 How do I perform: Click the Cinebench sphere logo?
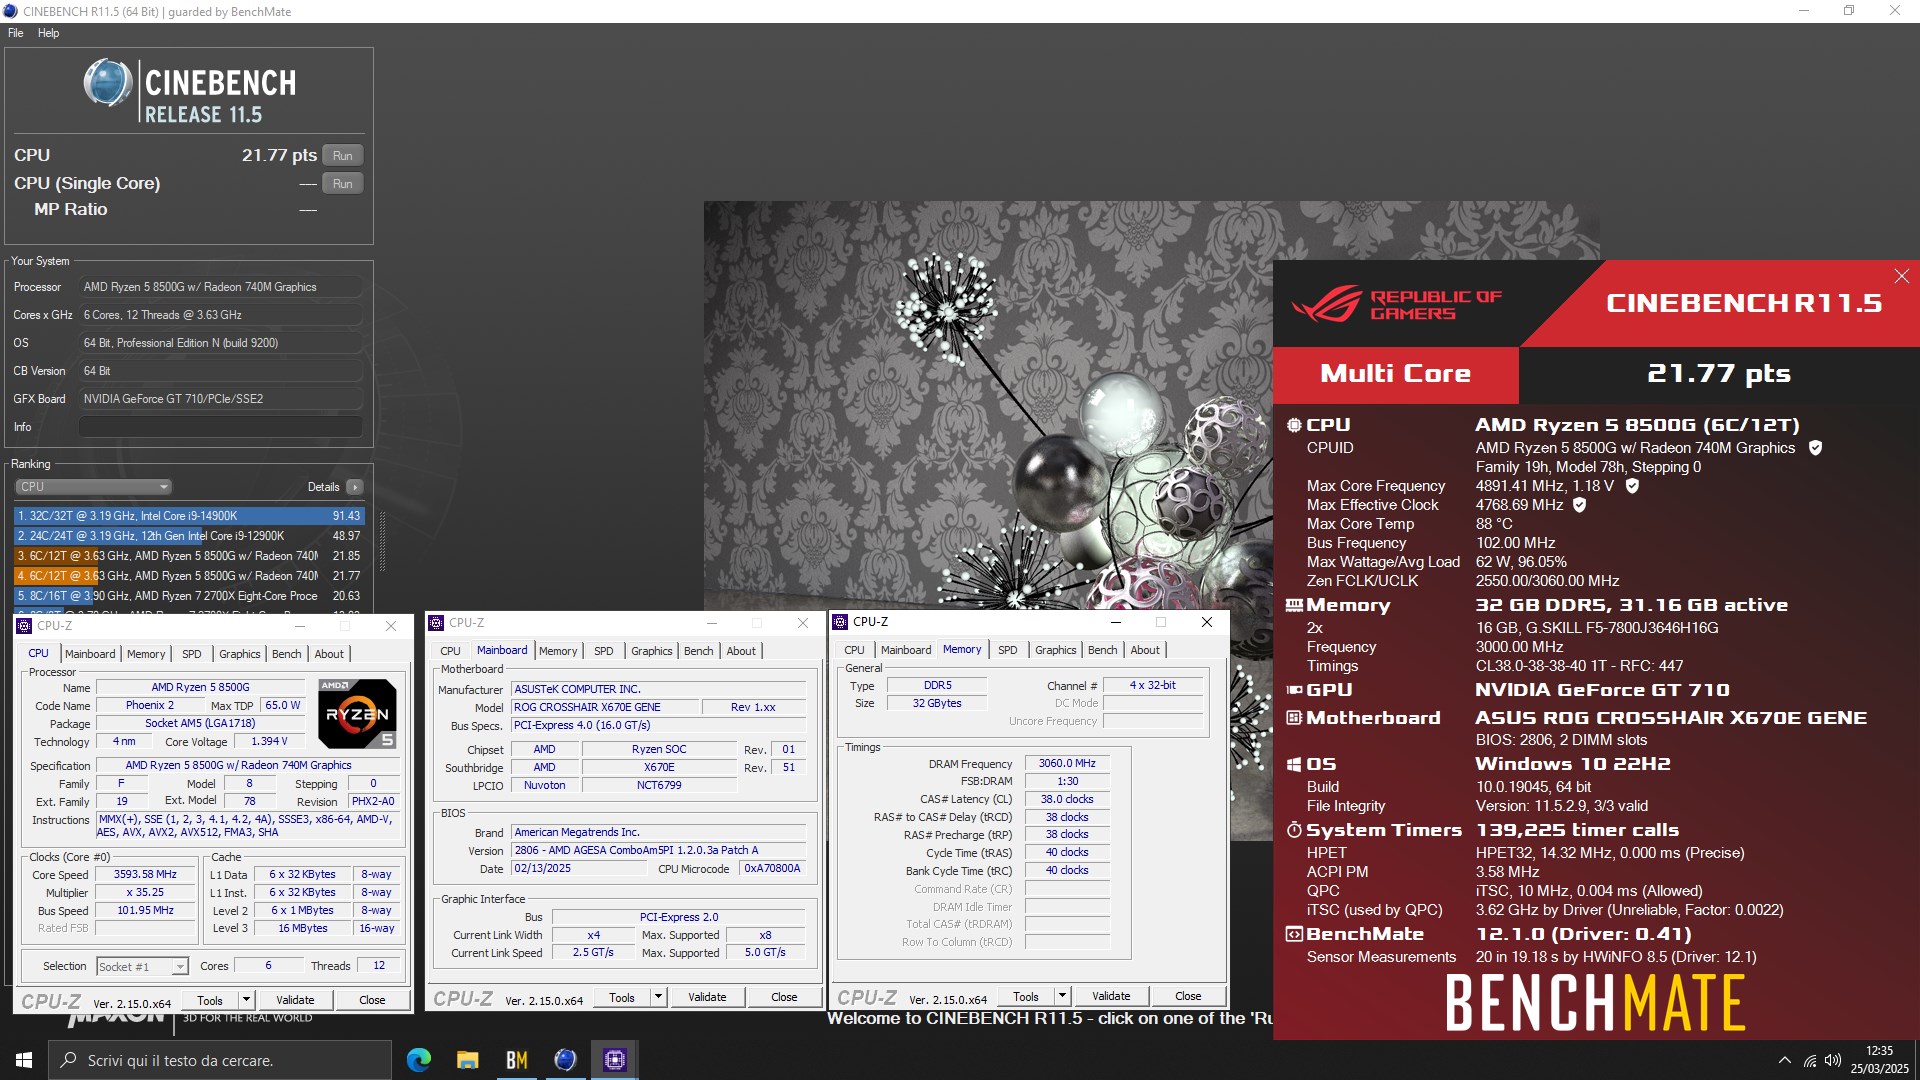(x=108, y=83)
